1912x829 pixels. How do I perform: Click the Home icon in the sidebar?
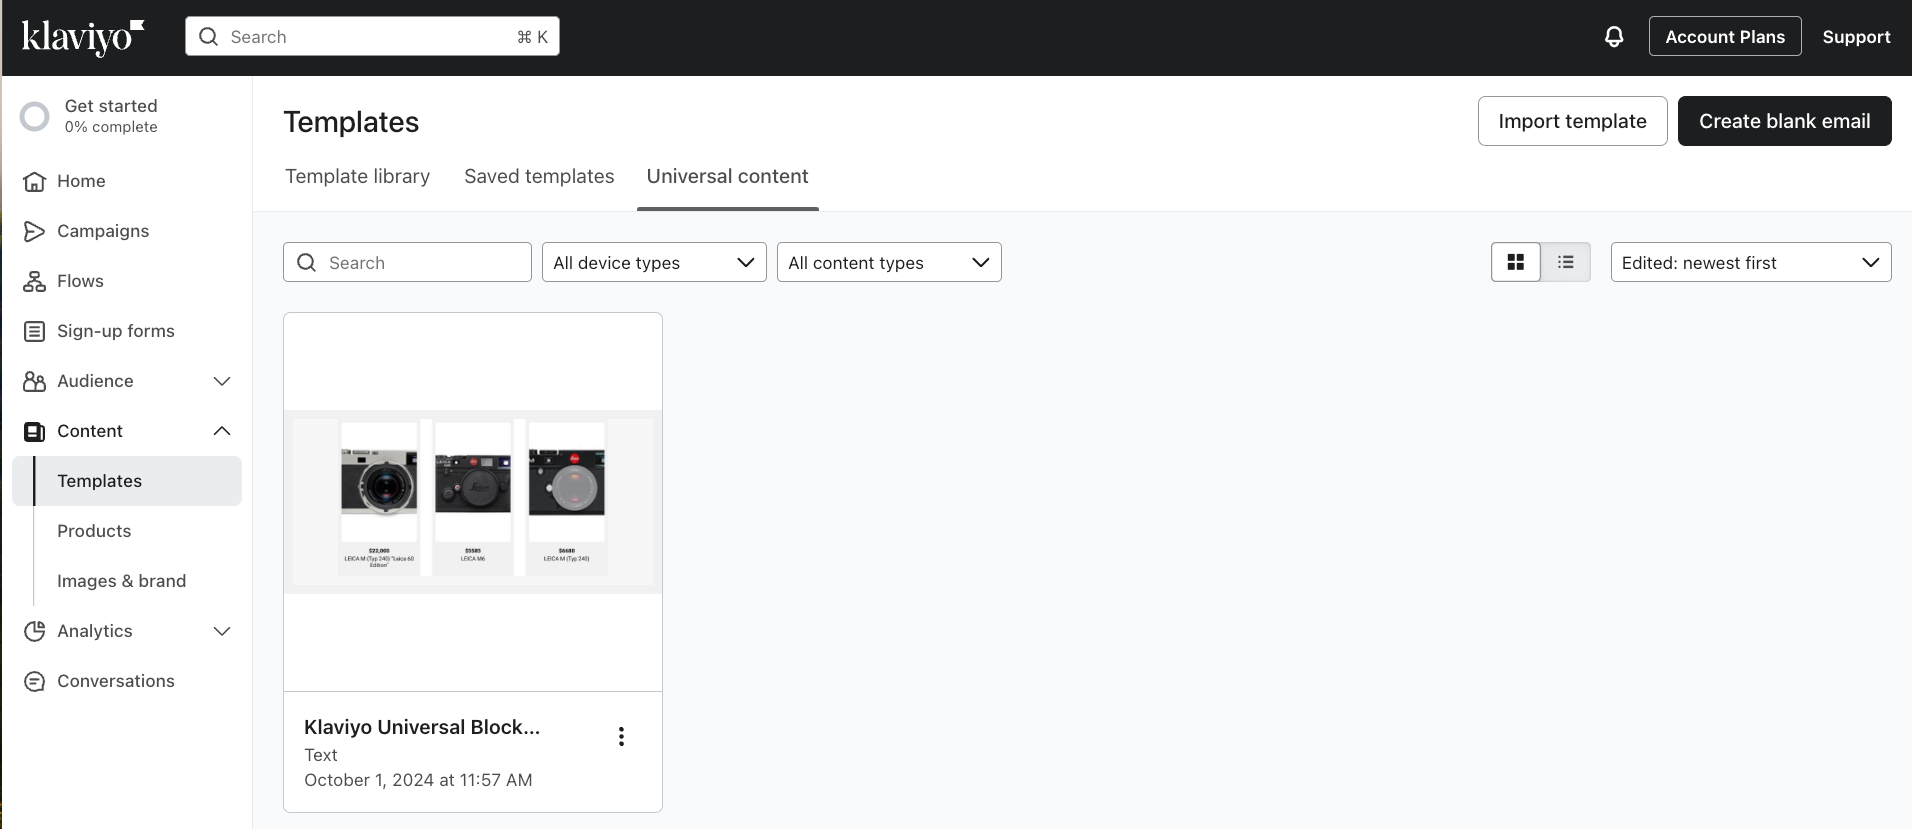pyautogui.click(x=35, y=181)
